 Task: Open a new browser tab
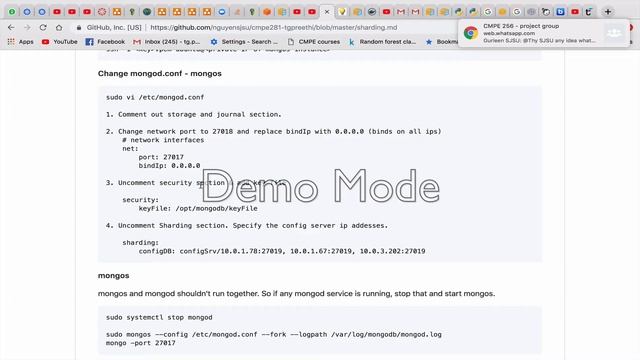click(x=608, y=12)
